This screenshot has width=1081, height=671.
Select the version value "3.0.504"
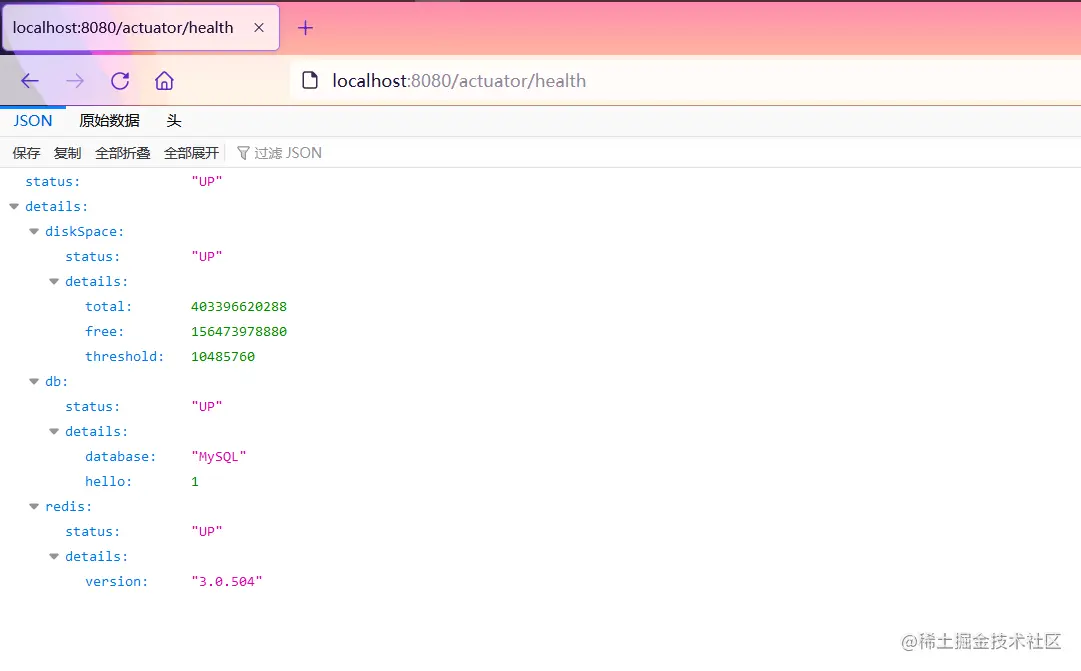coord(227,581)
